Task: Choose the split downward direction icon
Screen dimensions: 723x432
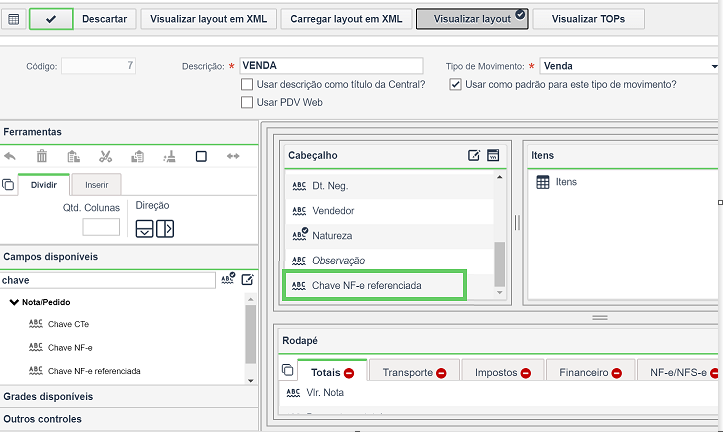Action: [x=144, y=229]
